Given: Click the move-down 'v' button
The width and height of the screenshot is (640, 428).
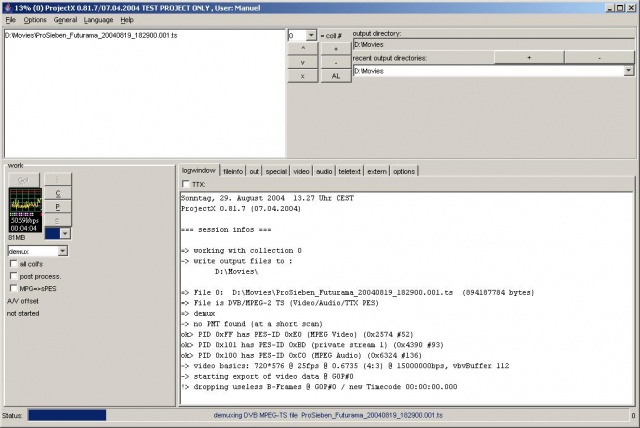Looking at the screenshot, I should (x=302, y=61).
